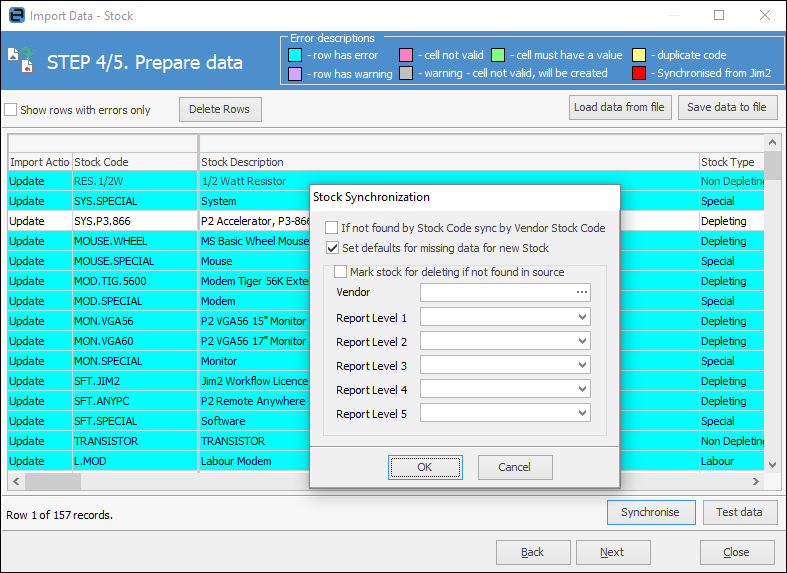Click the green 'cell must have a value' swatch
This screenshot has height=573, width=787.
point(498,55)
